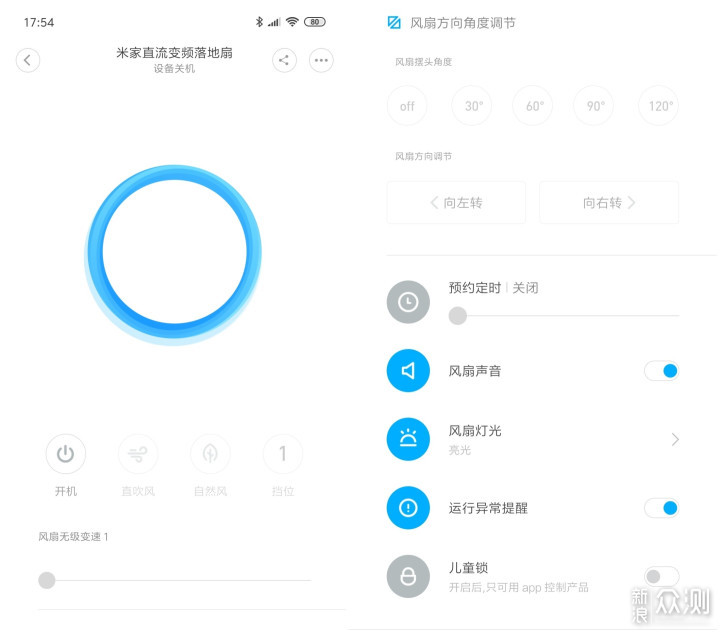Select the 直吹风 direct wind icon
The image size is (720, 633).
[x=138, y=454]
